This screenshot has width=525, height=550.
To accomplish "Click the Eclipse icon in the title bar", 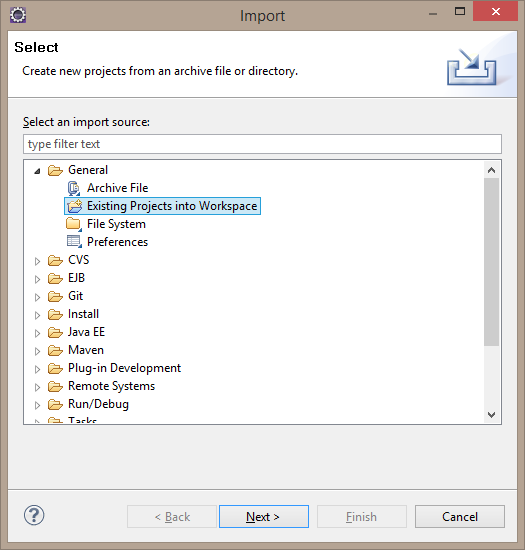I will tap(18, 15).
